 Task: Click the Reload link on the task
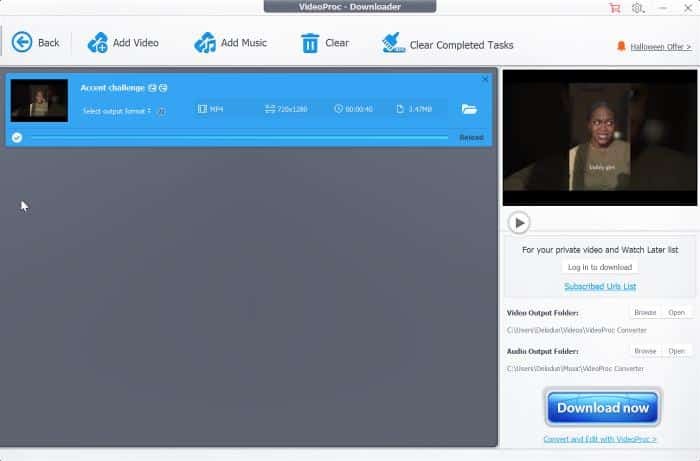point(471,137)
